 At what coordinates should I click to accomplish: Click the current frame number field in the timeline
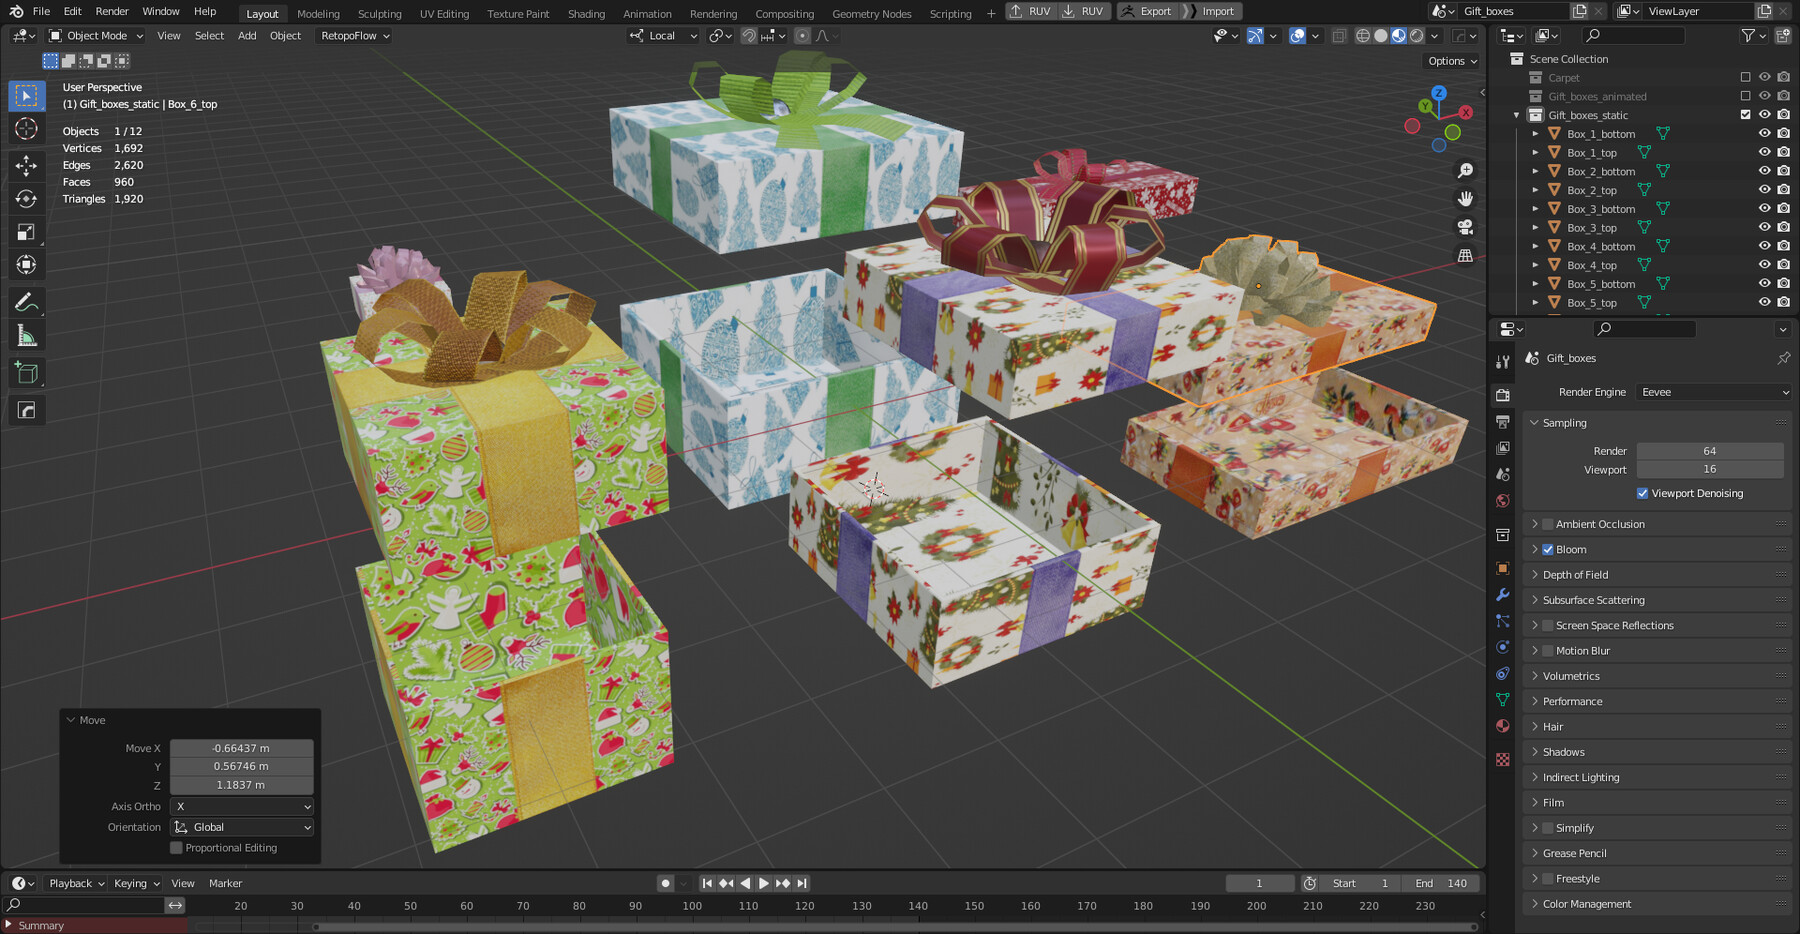pos(1259,883)
